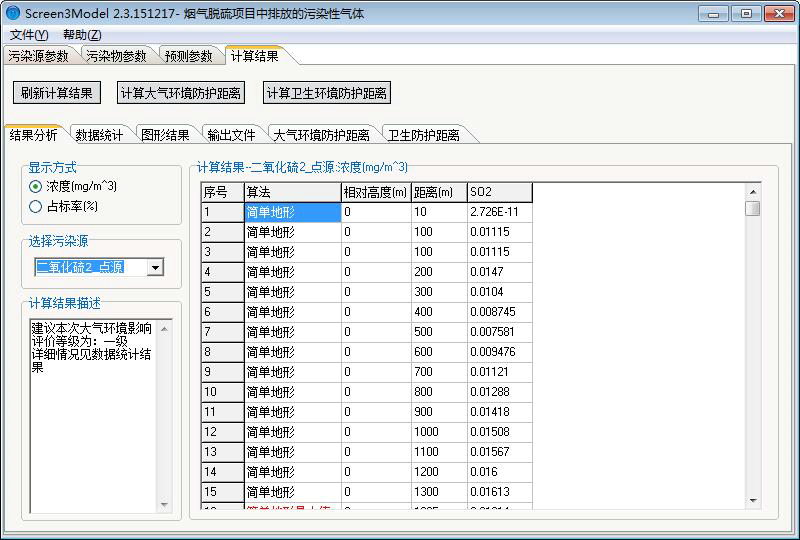800x540 pixels.
Task: Click the SO2 value 0.008745
Action: [500, 312]
